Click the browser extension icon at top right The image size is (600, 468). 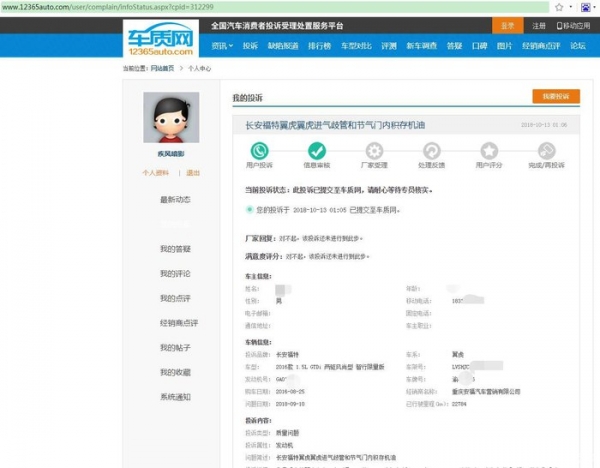pos(586,7)
